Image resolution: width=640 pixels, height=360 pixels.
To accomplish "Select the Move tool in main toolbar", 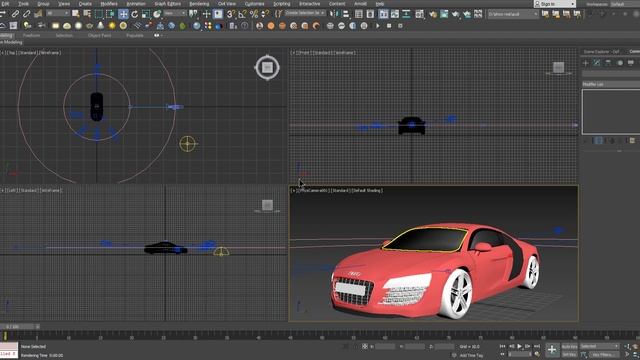I will coord(123,14).
